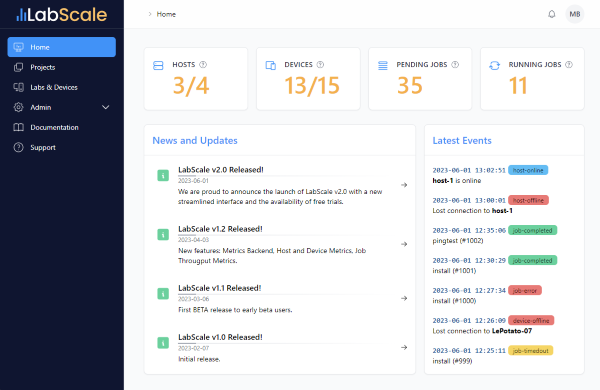This screenshot has width=600, height=390.
Task: Click info icon beside LabScale v1.2 Released
Action: tap(163, 235)
